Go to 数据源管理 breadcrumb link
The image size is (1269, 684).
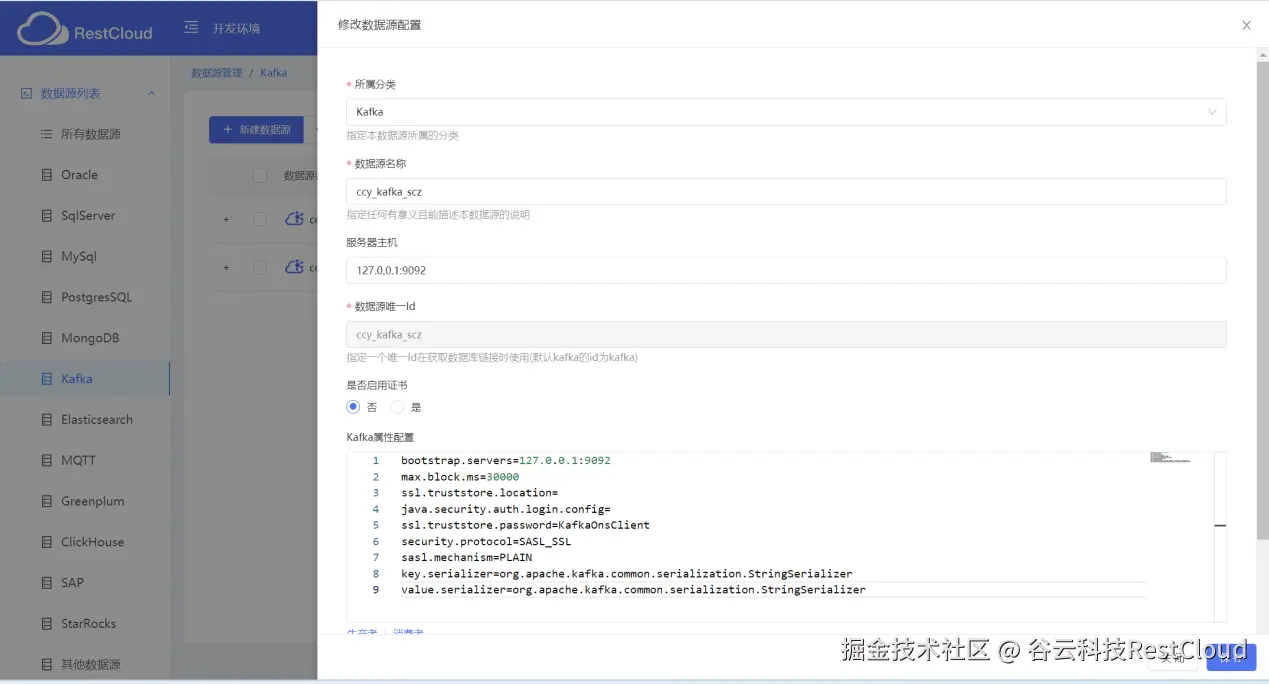(217, 73)
